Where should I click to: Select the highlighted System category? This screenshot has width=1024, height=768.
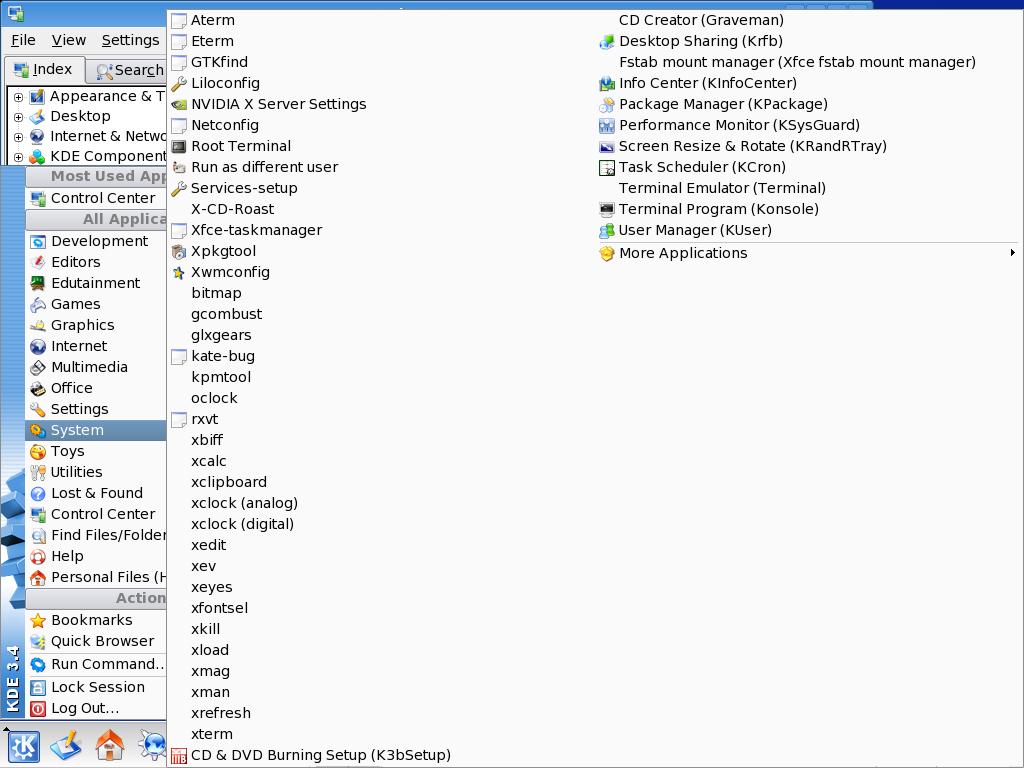95,430
